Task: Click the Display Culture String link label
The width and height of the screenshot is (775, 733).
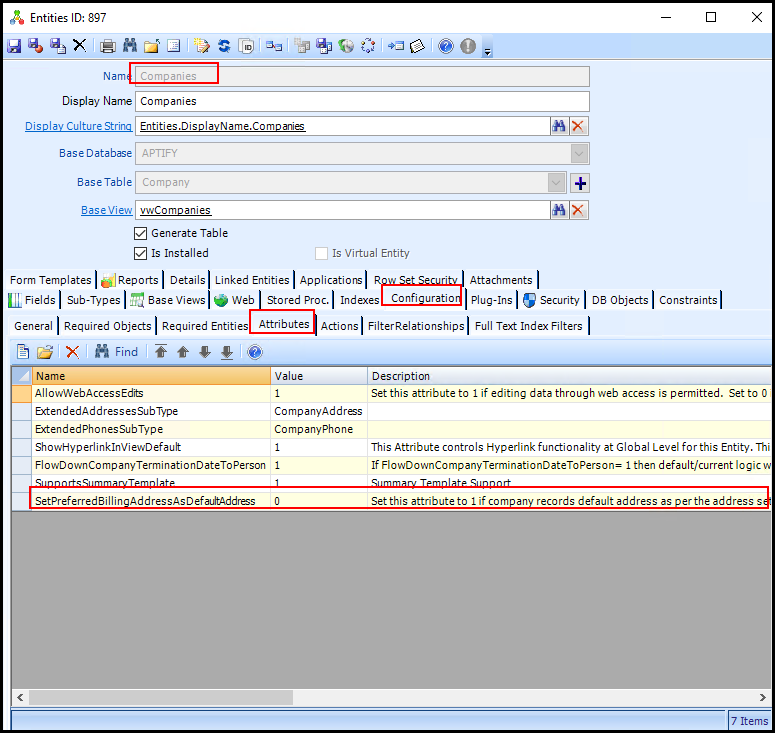Action: pyautogui.click(x=79, y=126)
